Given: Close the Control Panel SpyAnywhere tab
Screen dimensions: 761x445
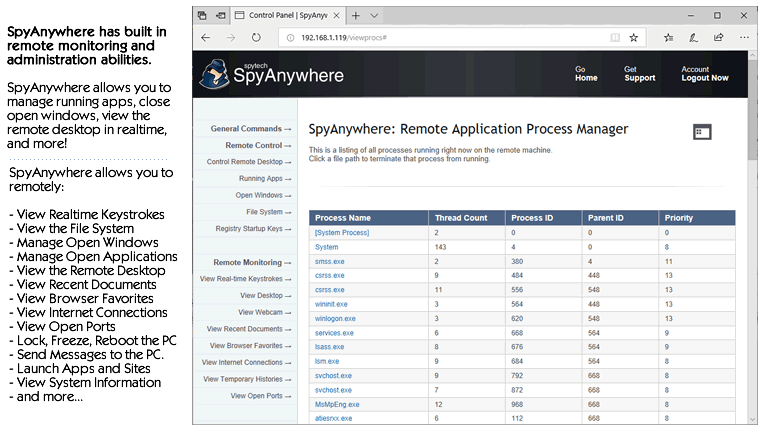Looking at the screenshot, I should (336, 16).
